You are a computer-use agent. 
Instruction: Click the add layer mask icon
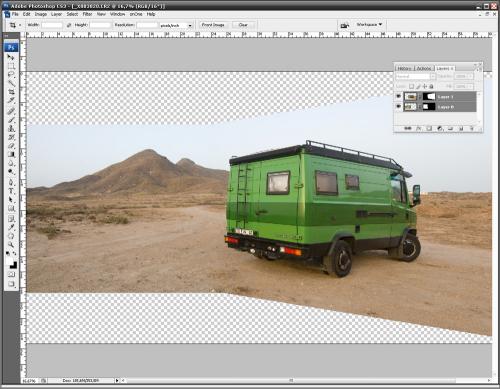pyautogui.click(x=429, y=128)
